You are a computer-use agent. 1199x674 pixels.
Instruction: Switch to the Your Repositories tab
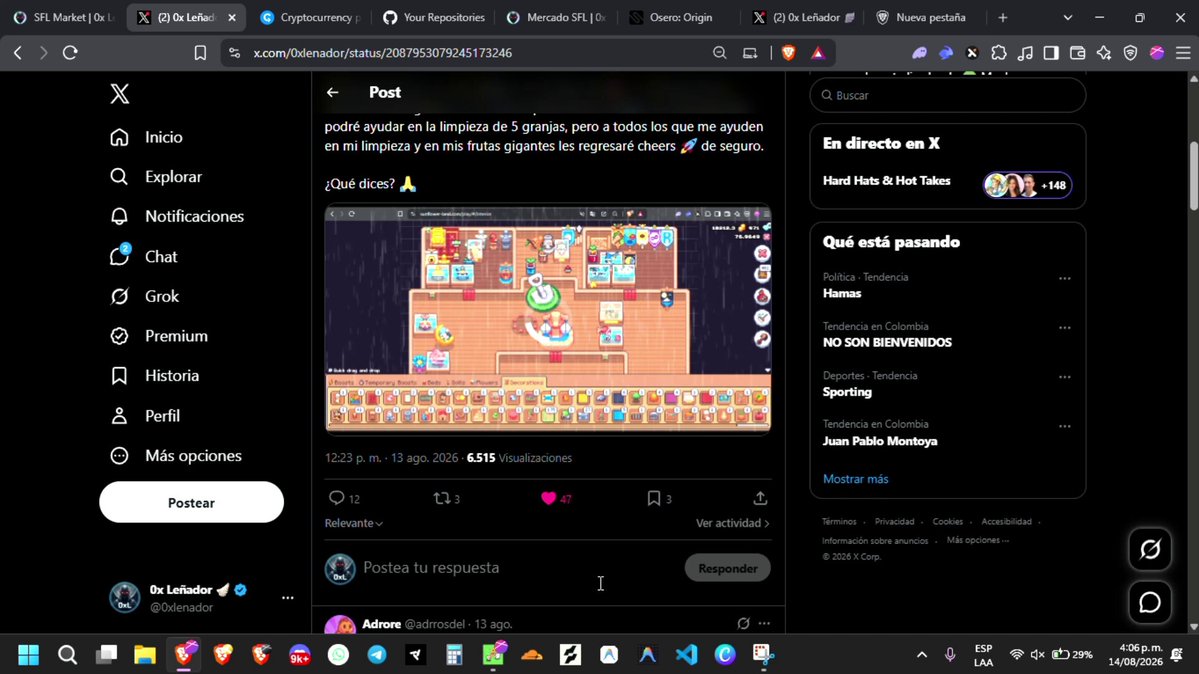(434, 18)
